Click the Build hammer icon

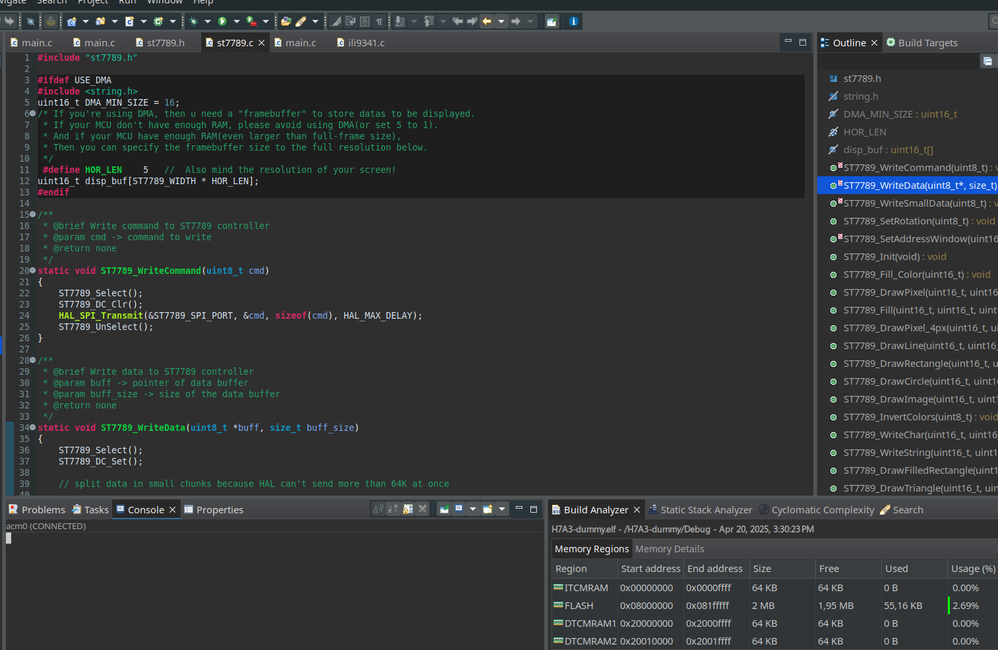click(50, 21)
